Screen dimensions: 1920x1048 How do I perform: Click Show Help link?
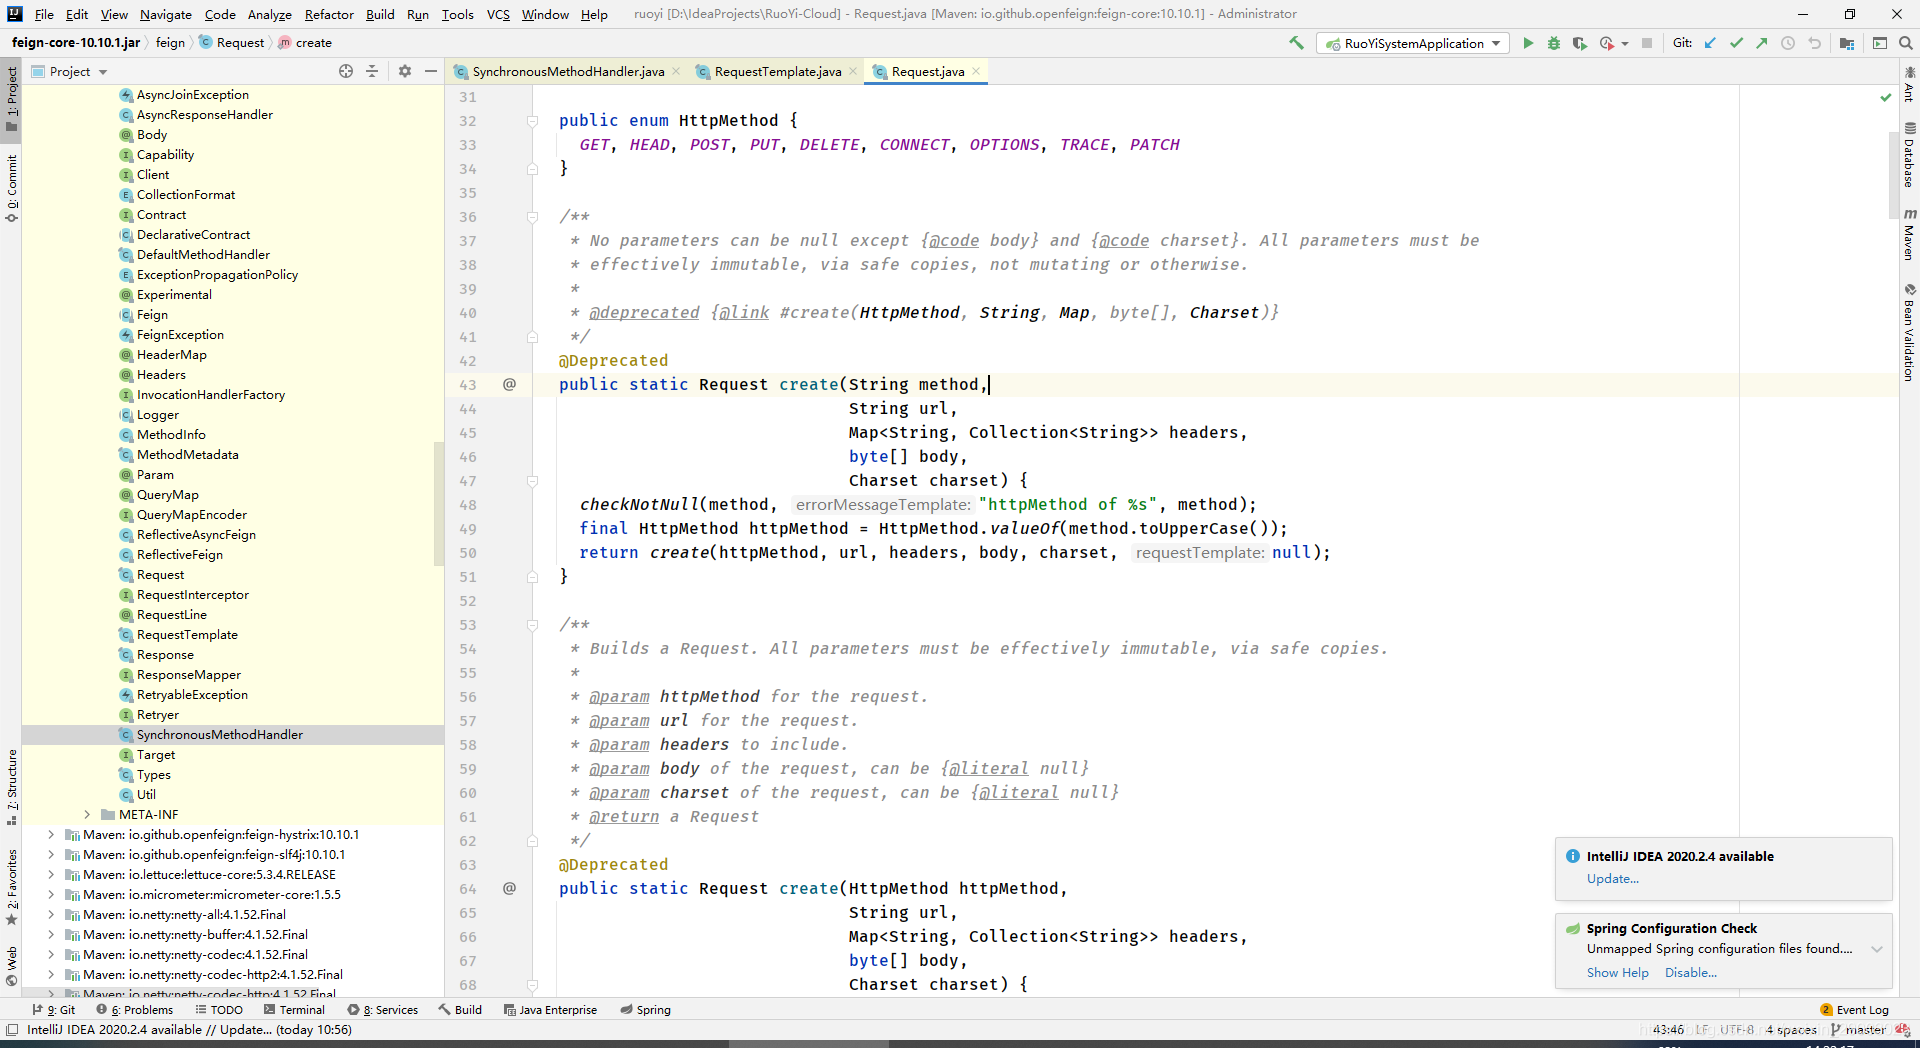1618,973
